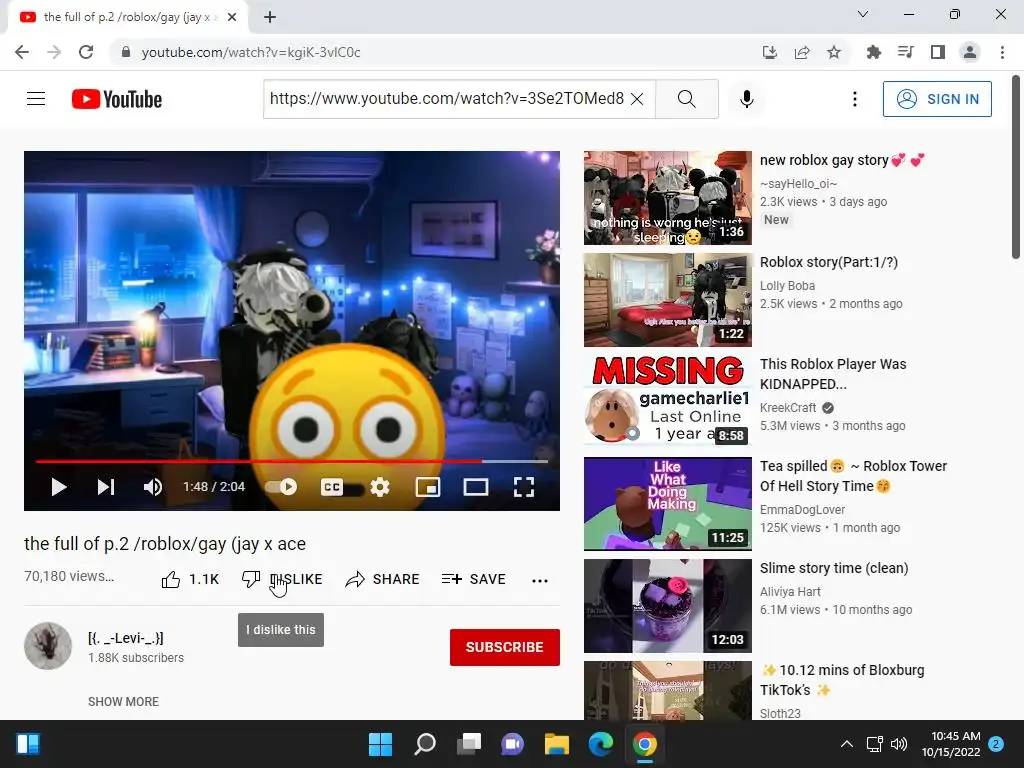
Task: Close the YouTube tab
Action: click(232, 17)
